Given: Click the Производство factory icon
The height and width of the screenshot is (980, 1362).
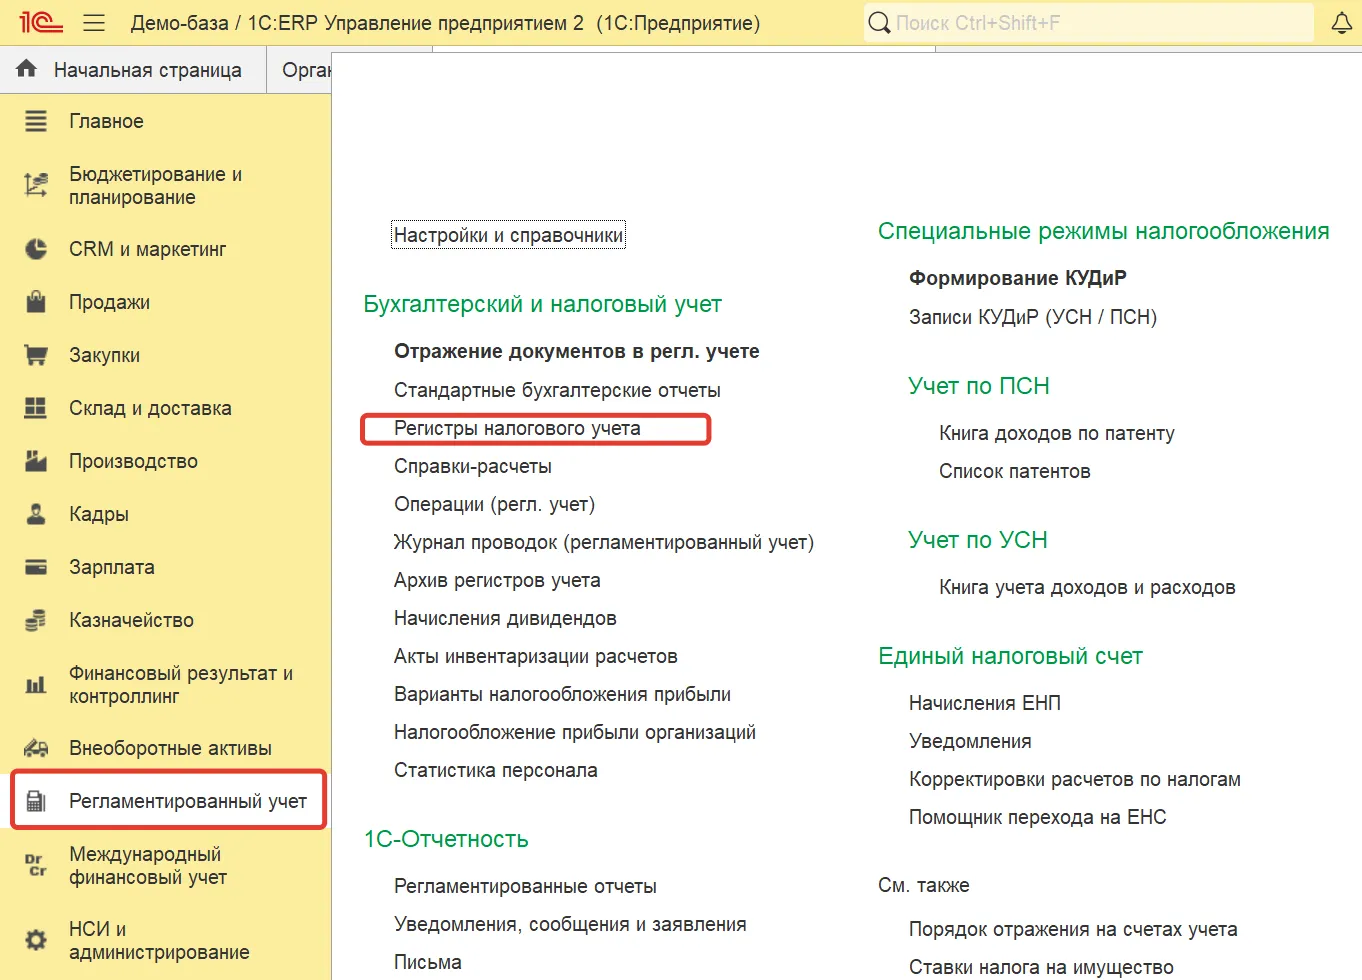Looking at the screenshot, I should click(x=36, y=461).
